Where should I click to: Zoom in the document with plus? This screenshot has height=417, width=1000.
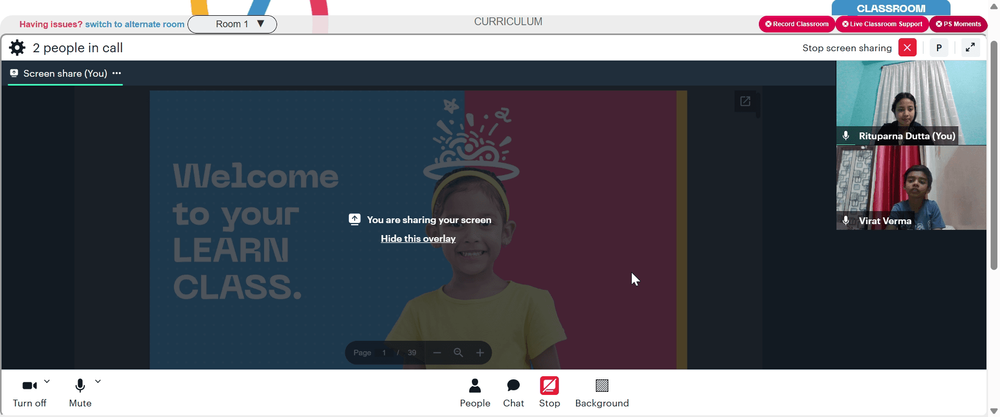point(480,353)
